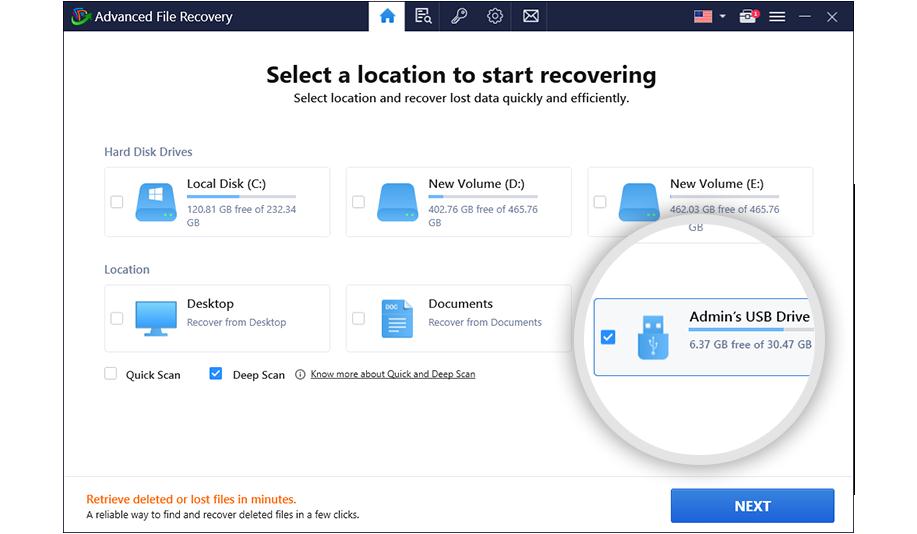The height and width of the screenshot is (534, 917).
Task: Click the Local Disk (C:) usage bar
Action: tap(242, 197)
